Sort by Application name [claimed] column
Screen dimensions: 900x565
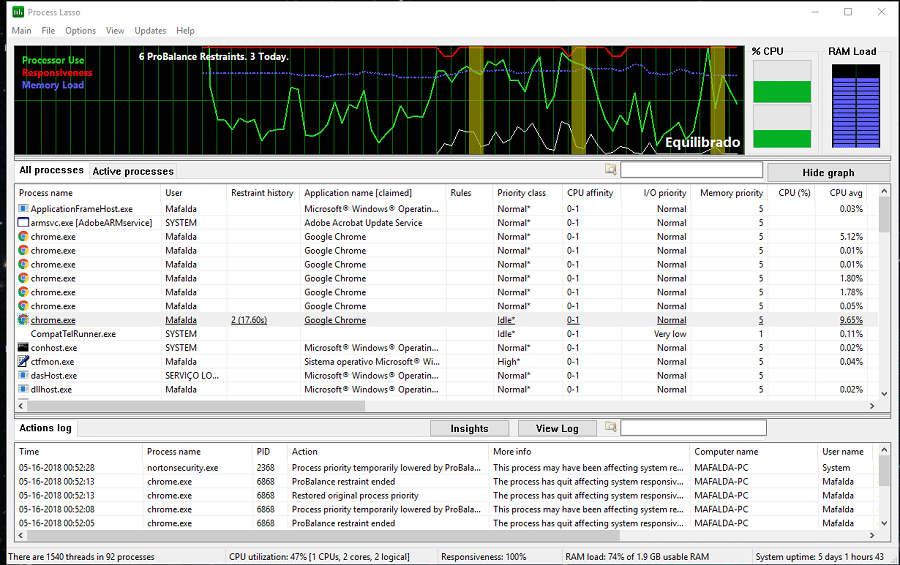tap(373, 193)
